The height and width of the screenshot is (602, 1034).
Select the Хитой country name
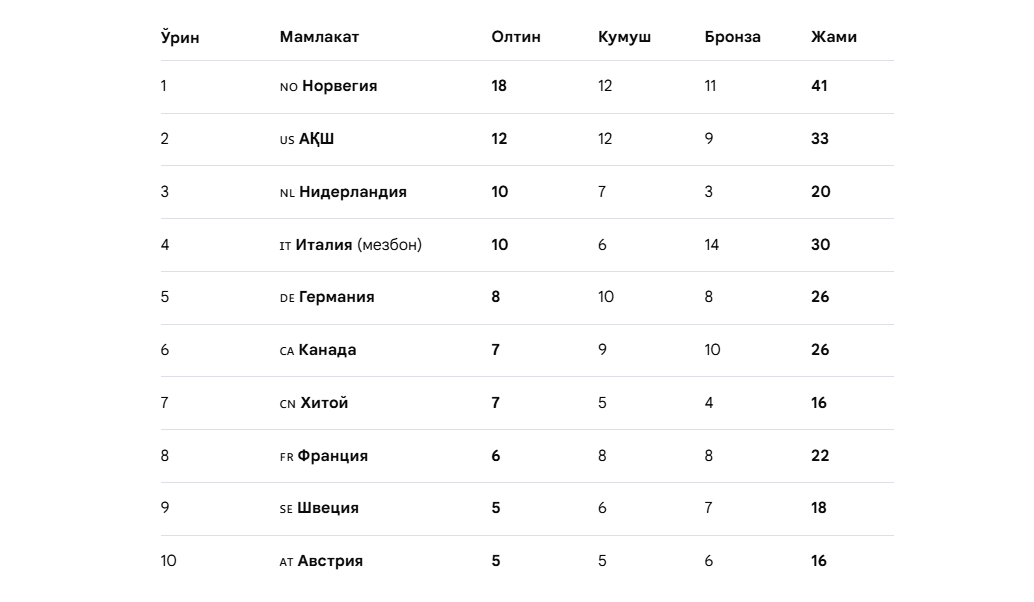(x=325, y=403)
